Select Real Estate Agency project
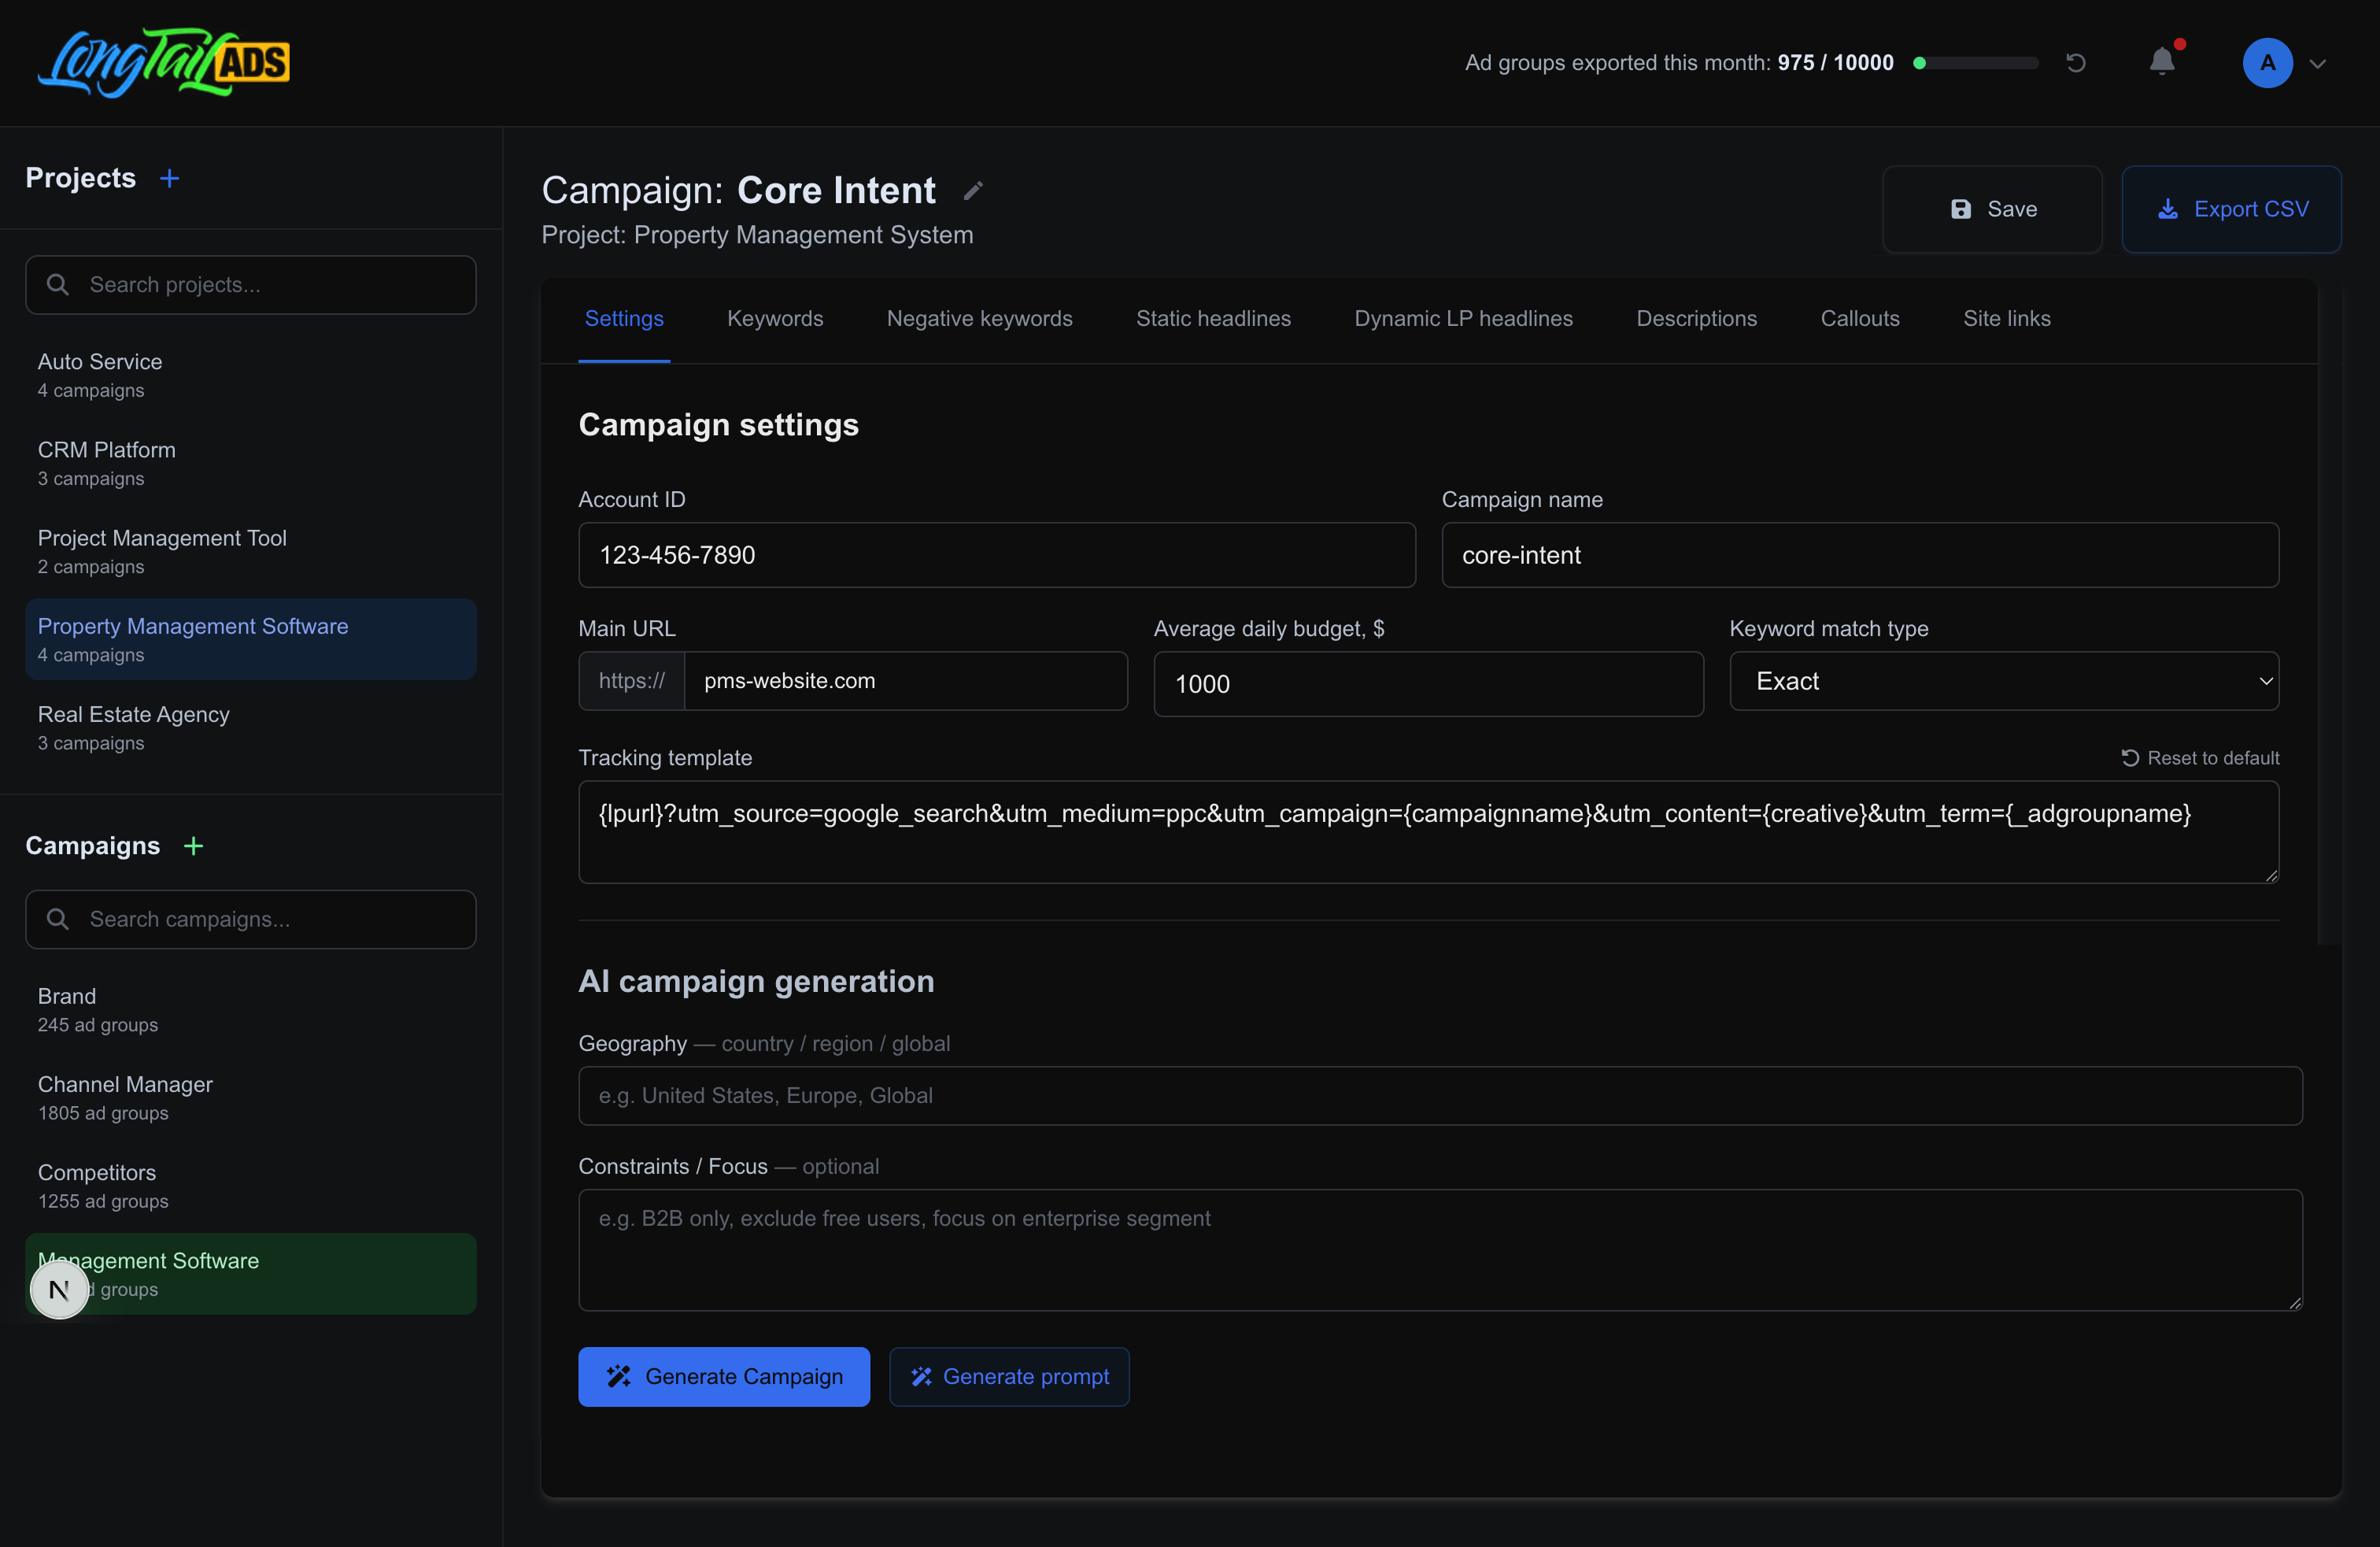This screenshot has height=1547, width=2380. coord(251,728)
